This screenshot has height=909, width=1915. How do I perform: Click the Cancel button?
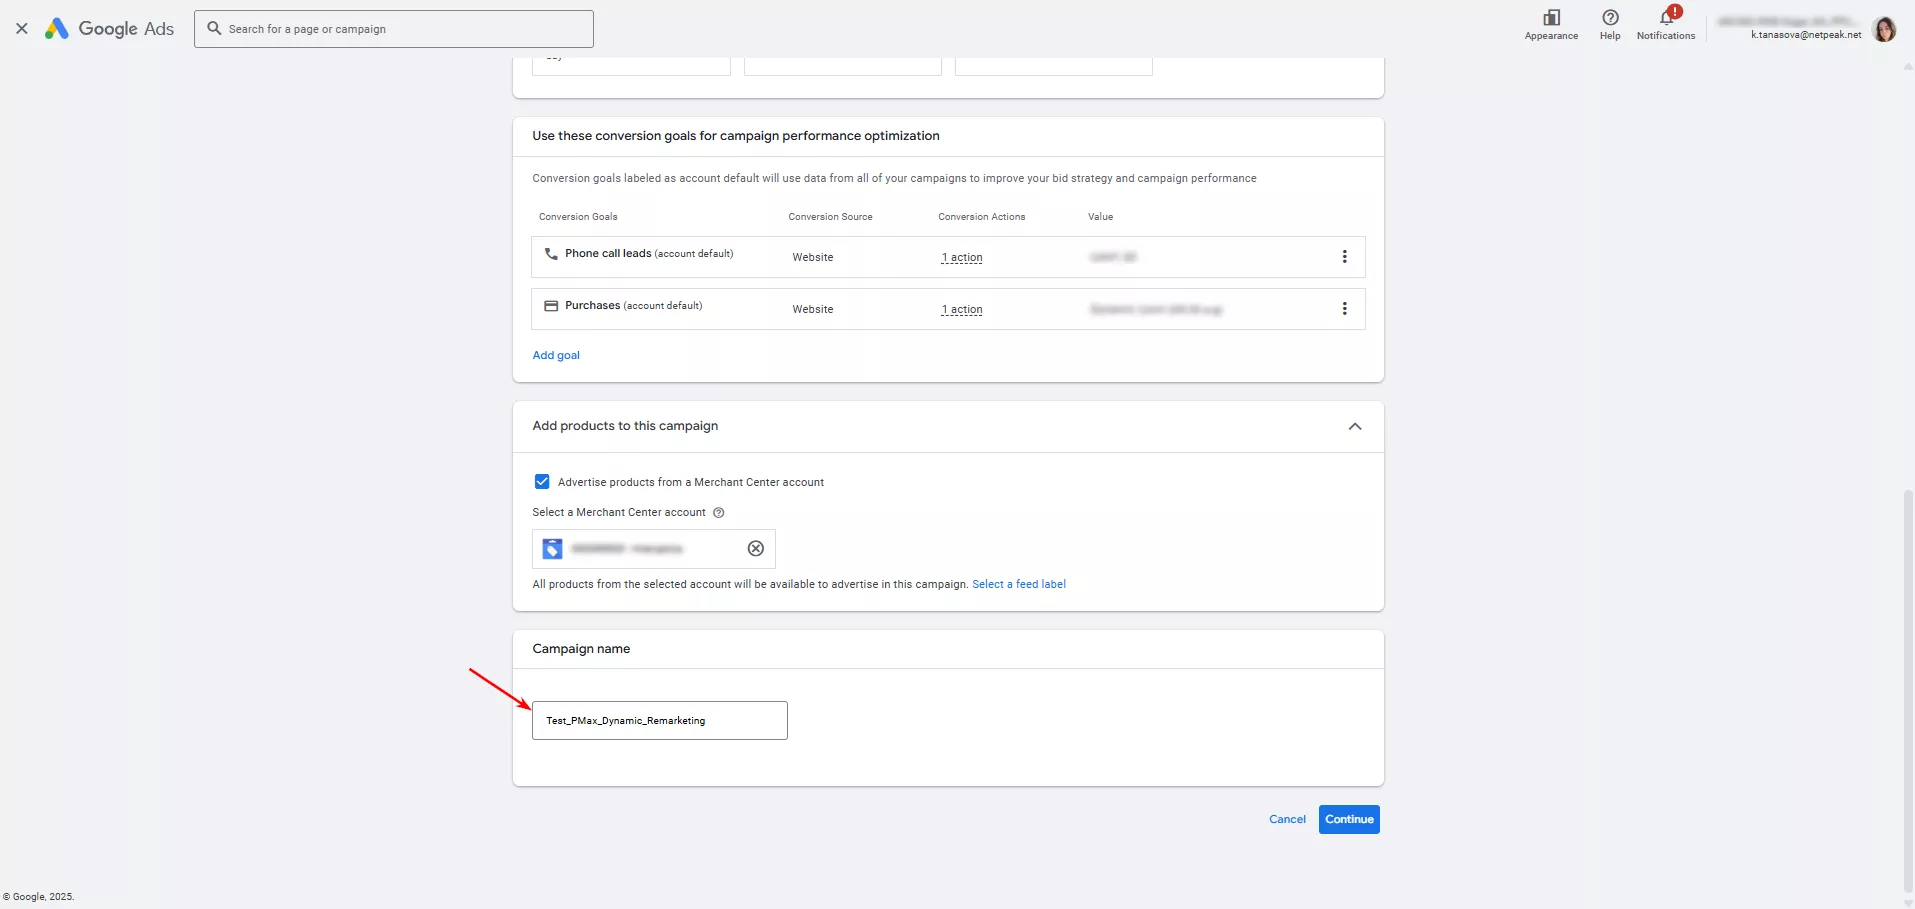1287,819
